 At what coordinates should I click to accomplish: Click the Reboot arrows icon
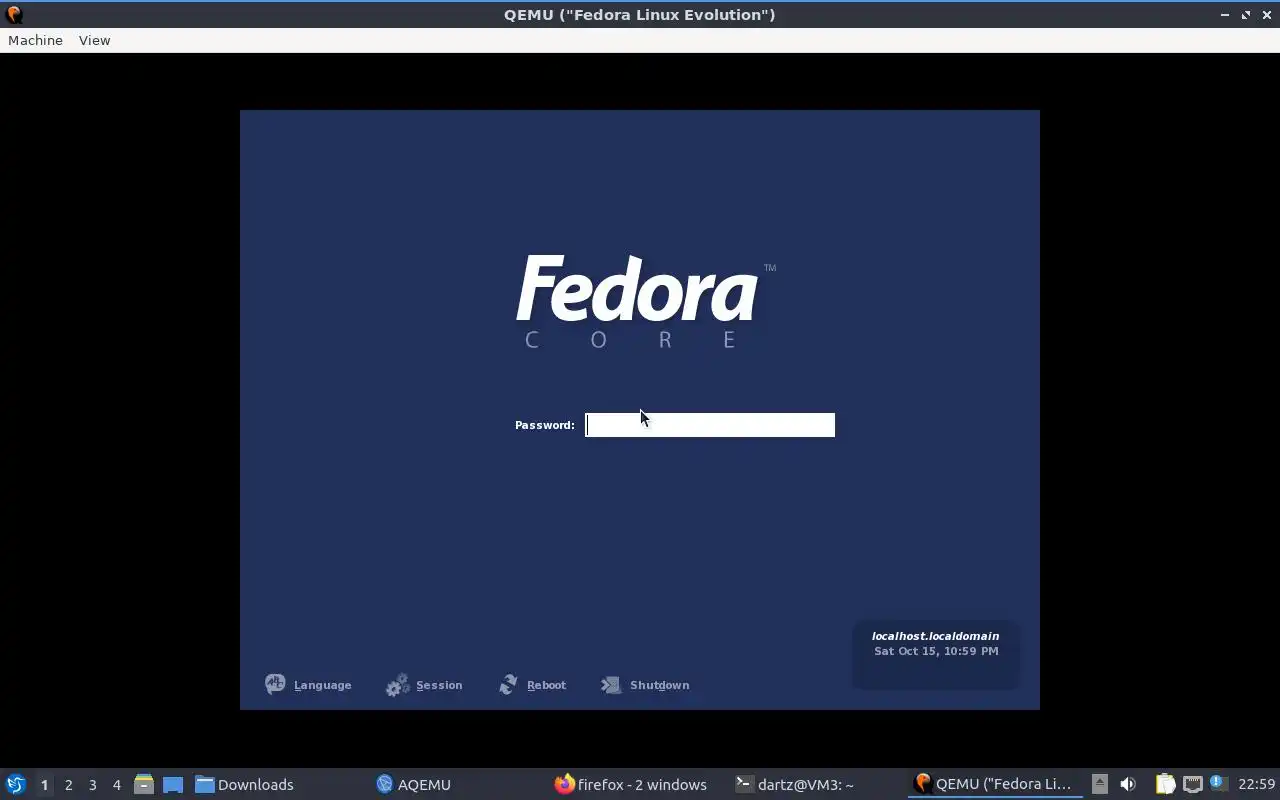click(x=508, y=684)
